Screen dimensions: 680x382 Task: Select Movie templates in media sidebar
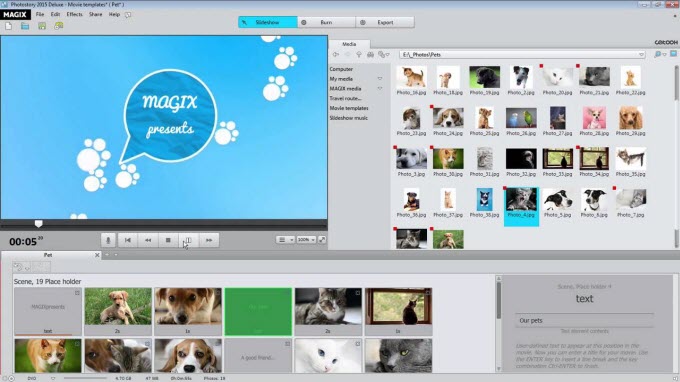[349, 108]
